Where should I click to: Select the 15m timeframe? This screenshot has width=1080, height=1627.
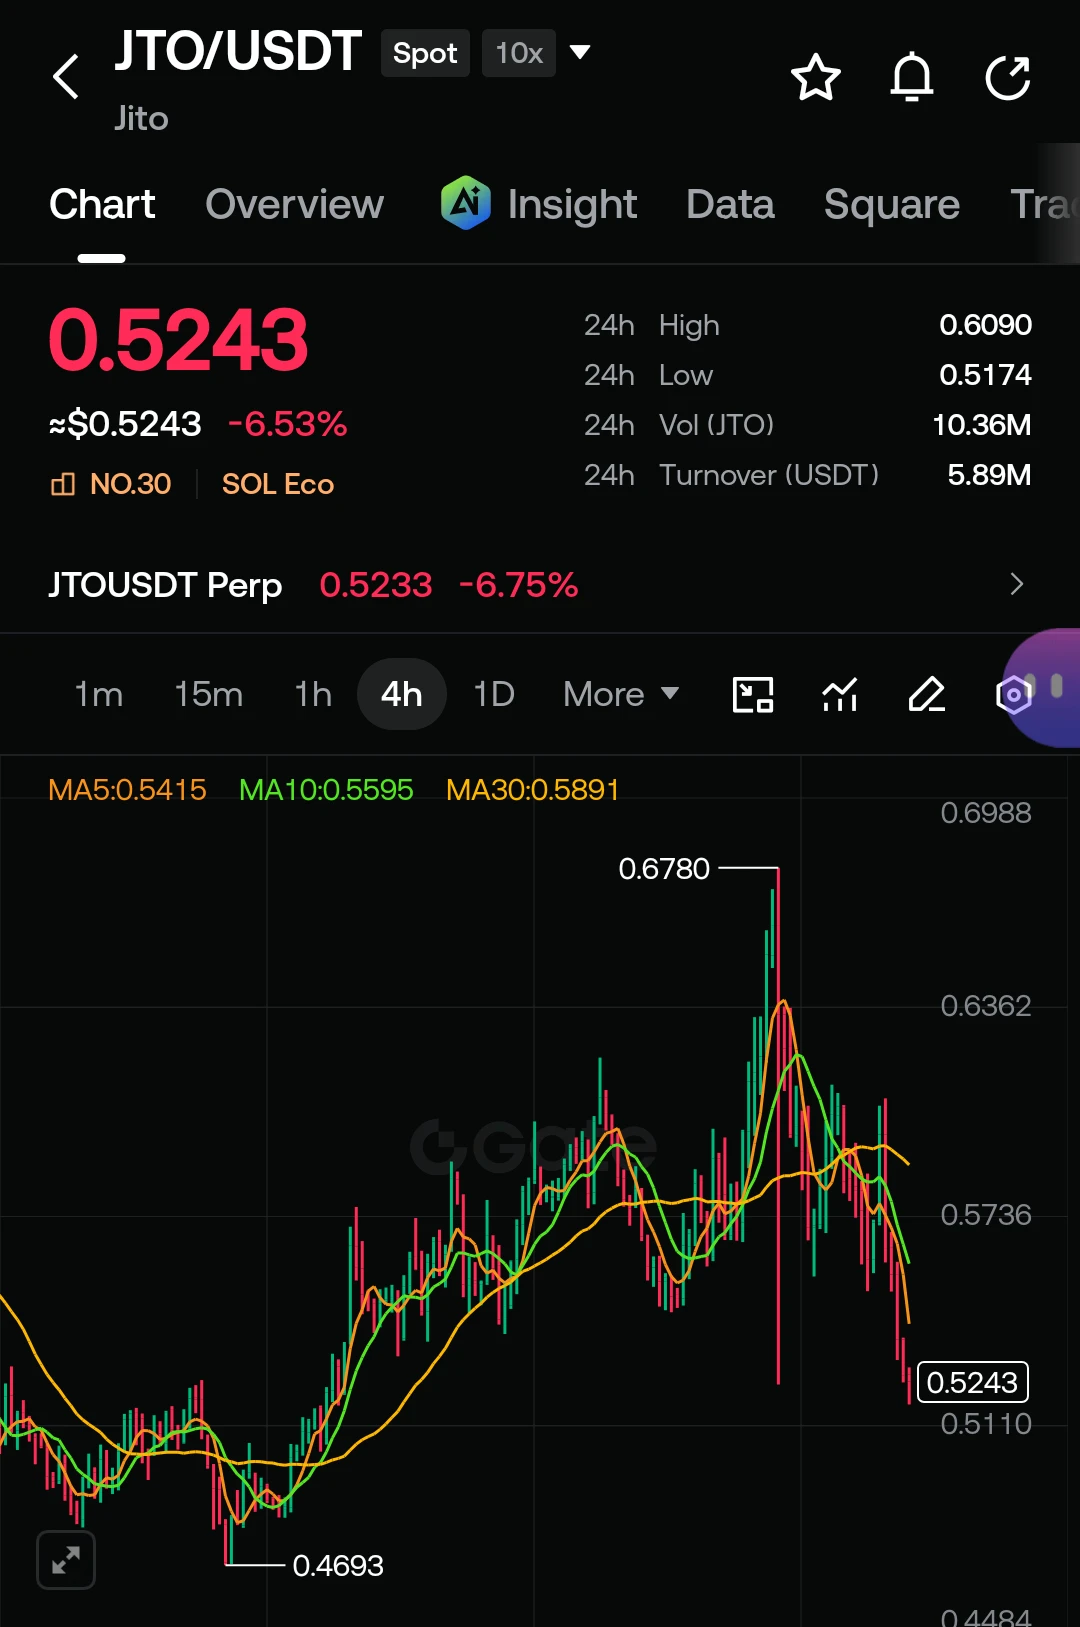pos(208,694)
